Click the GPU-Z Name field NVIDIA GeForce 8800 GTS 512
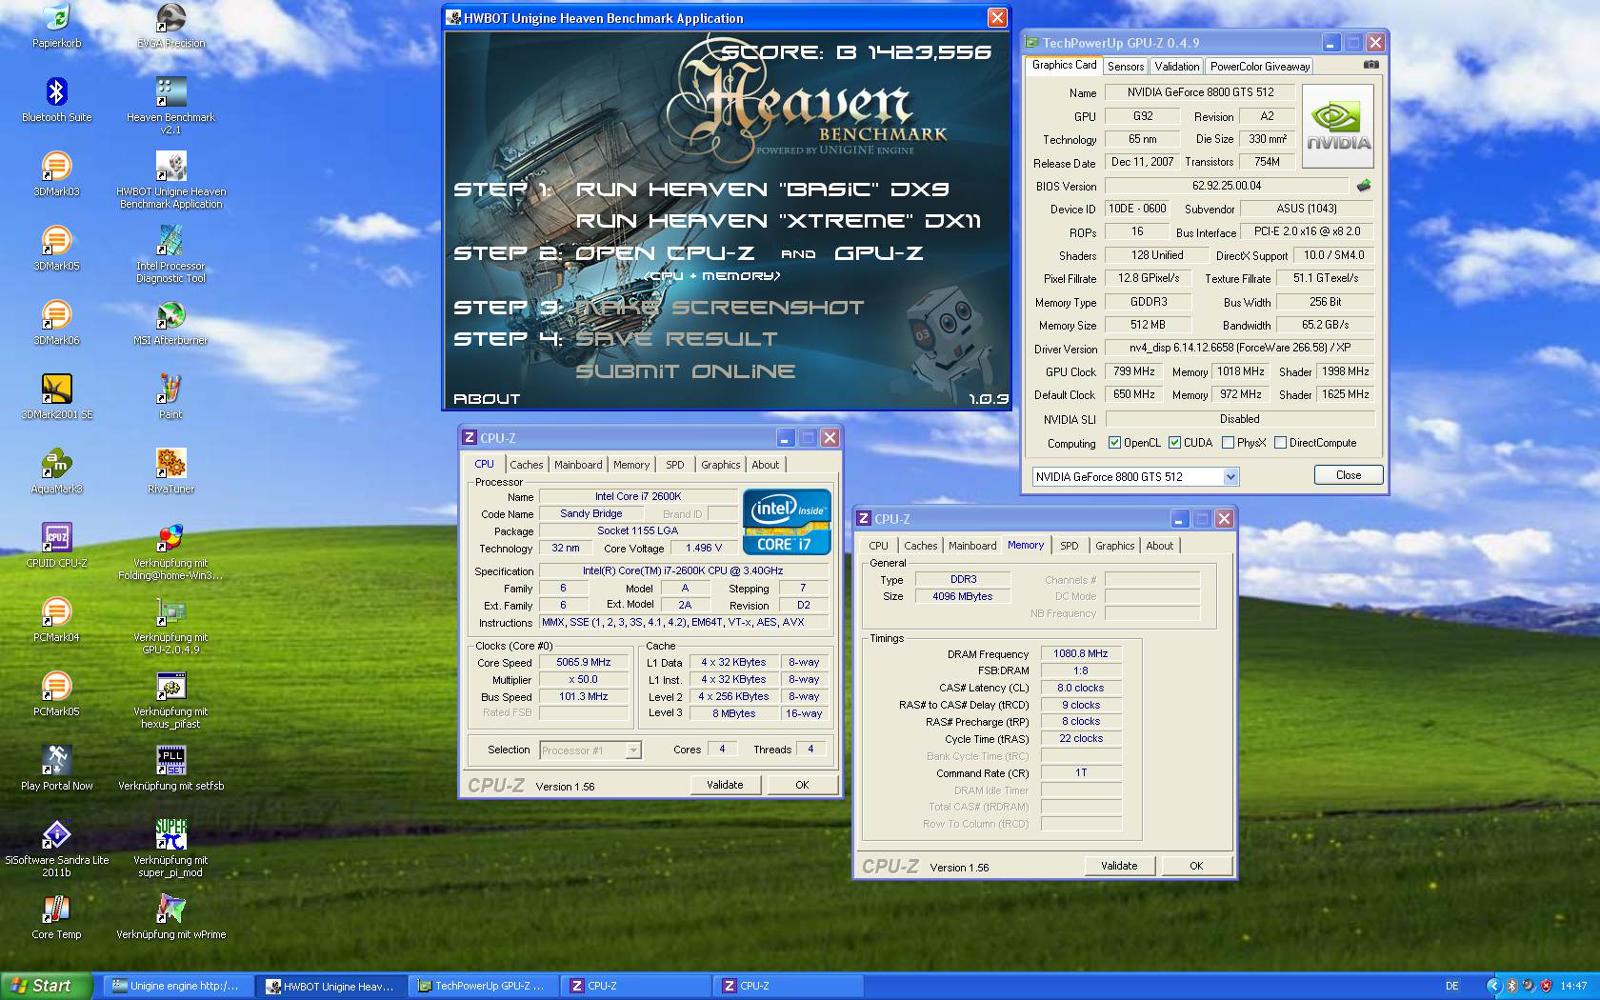Image resolution: width=1600 pixels, height=1000 pixels. pos(1200,92)
